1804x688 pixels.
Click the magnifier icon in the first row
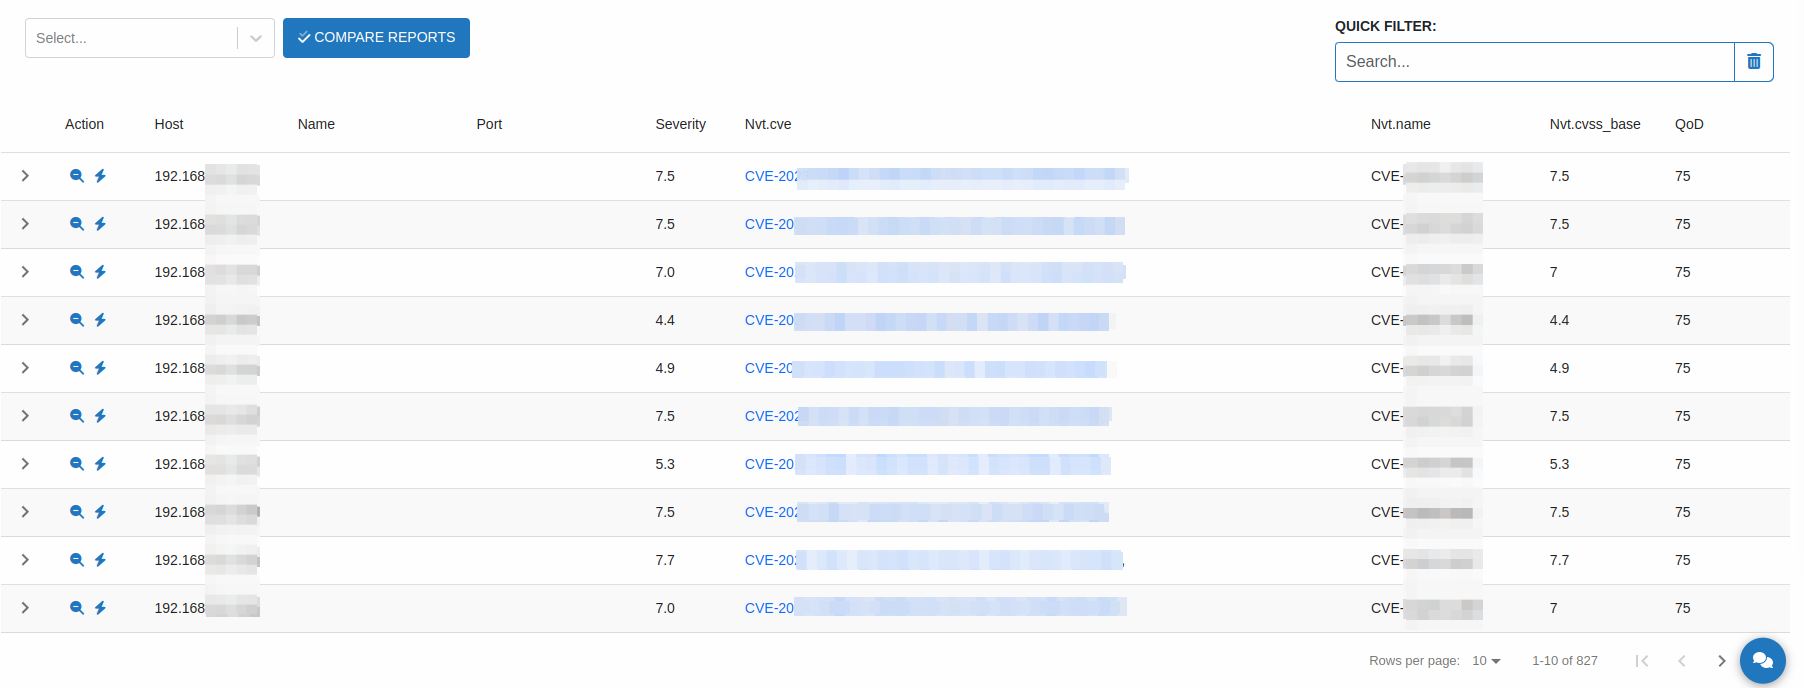pos(76,176)
